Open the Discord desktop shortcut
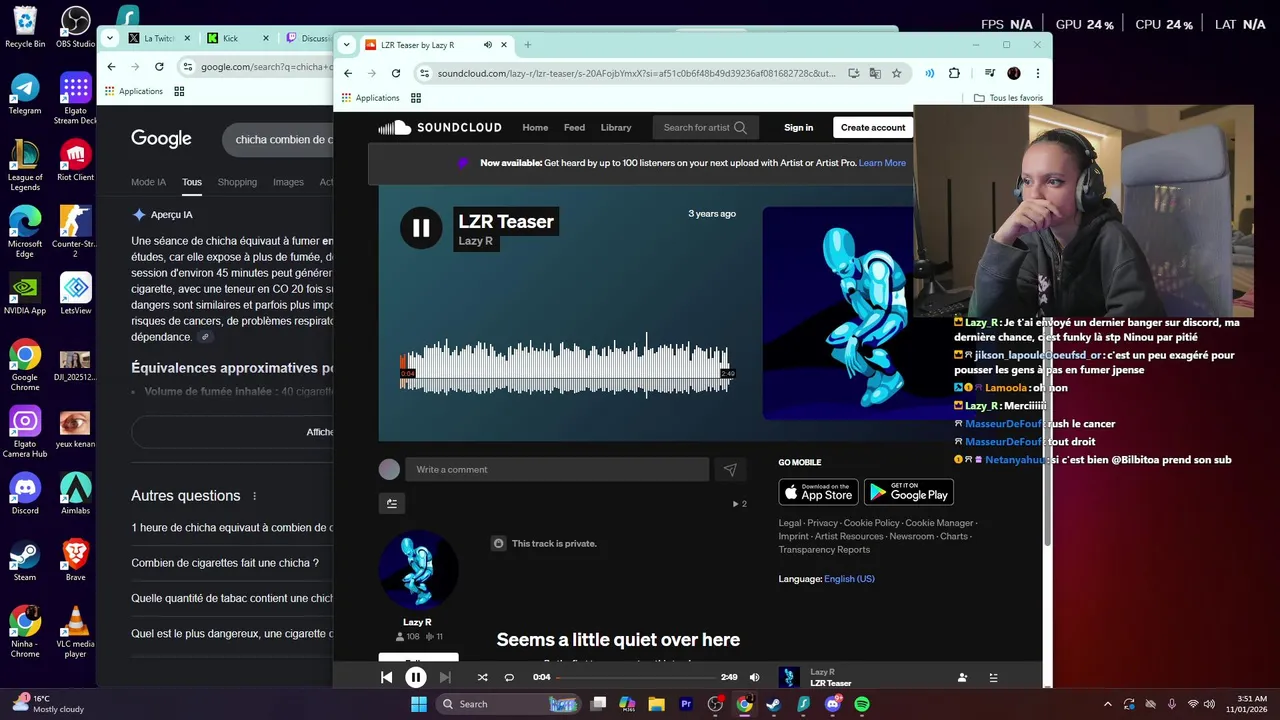1280x720 pixels. click(25, 493)
